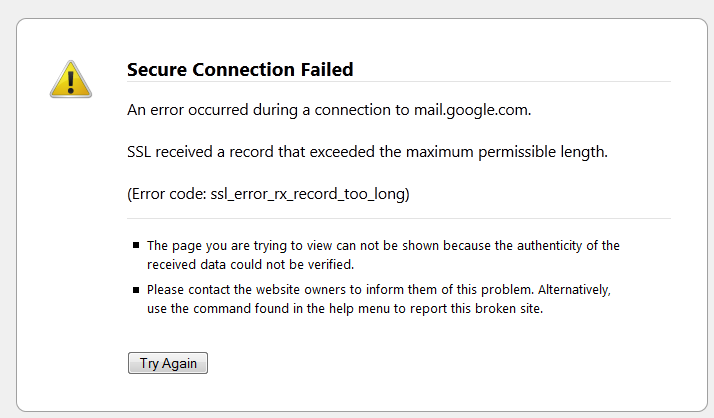Click received data could not be verified line

pyautogui.click(x=250, y=265)
